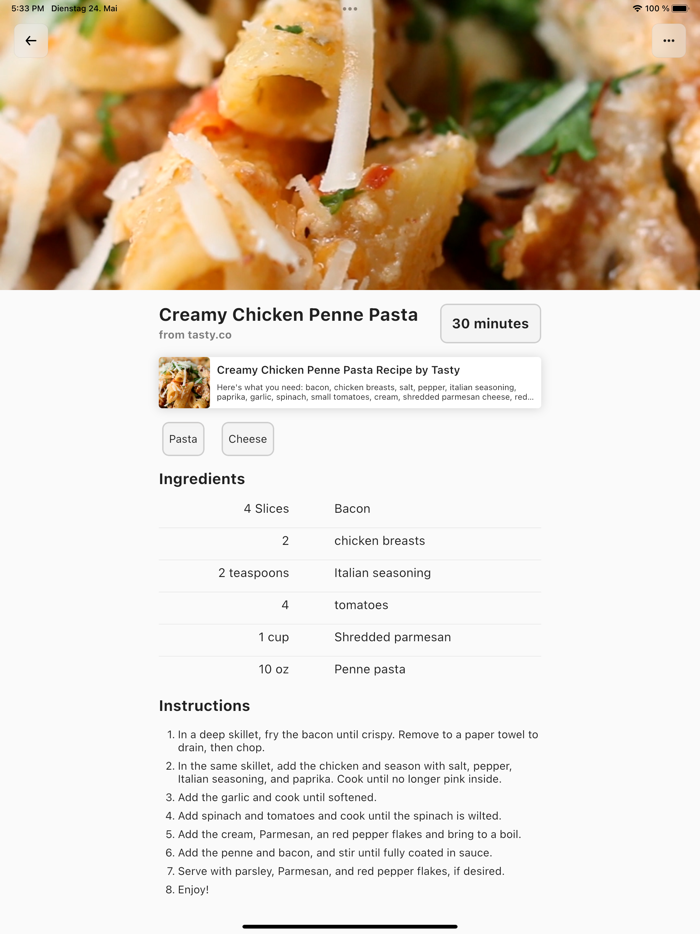Screen dimensions: 700x934
Task: Tap the battery indicator icon
Action: pyautogui.click(x=680, y=8)
